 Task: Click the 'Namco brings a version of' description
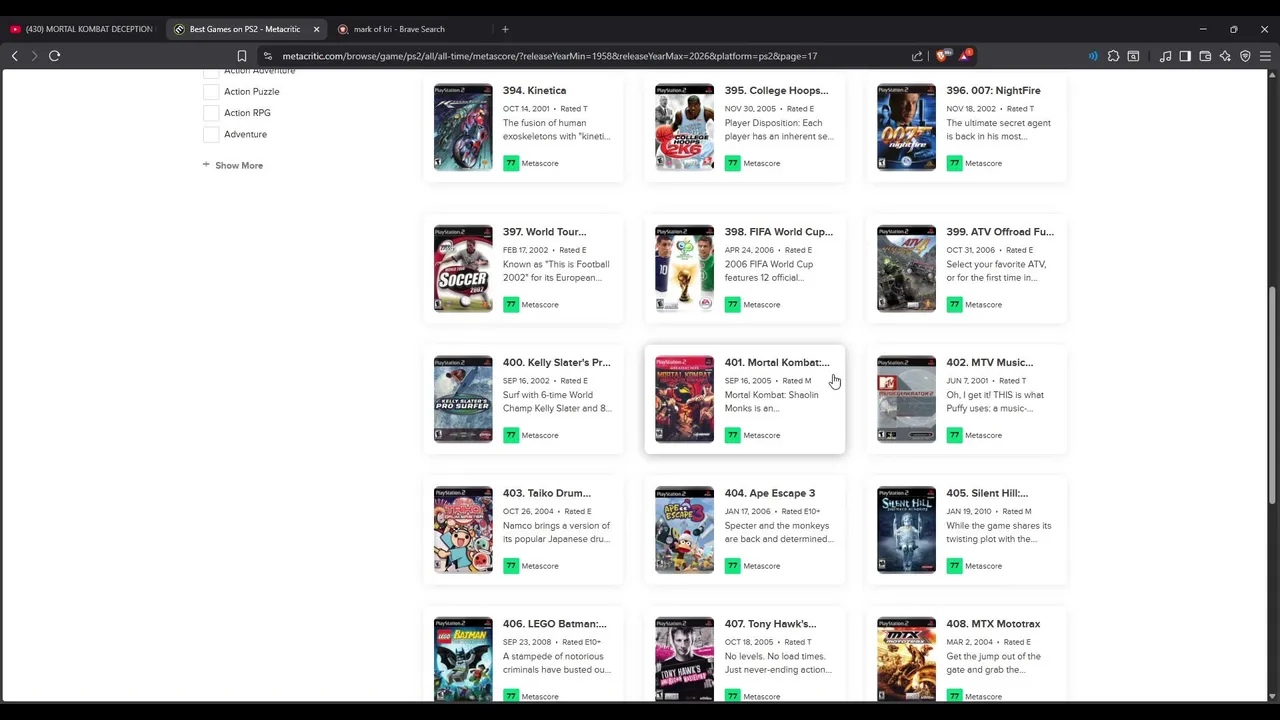coord(556,532)
